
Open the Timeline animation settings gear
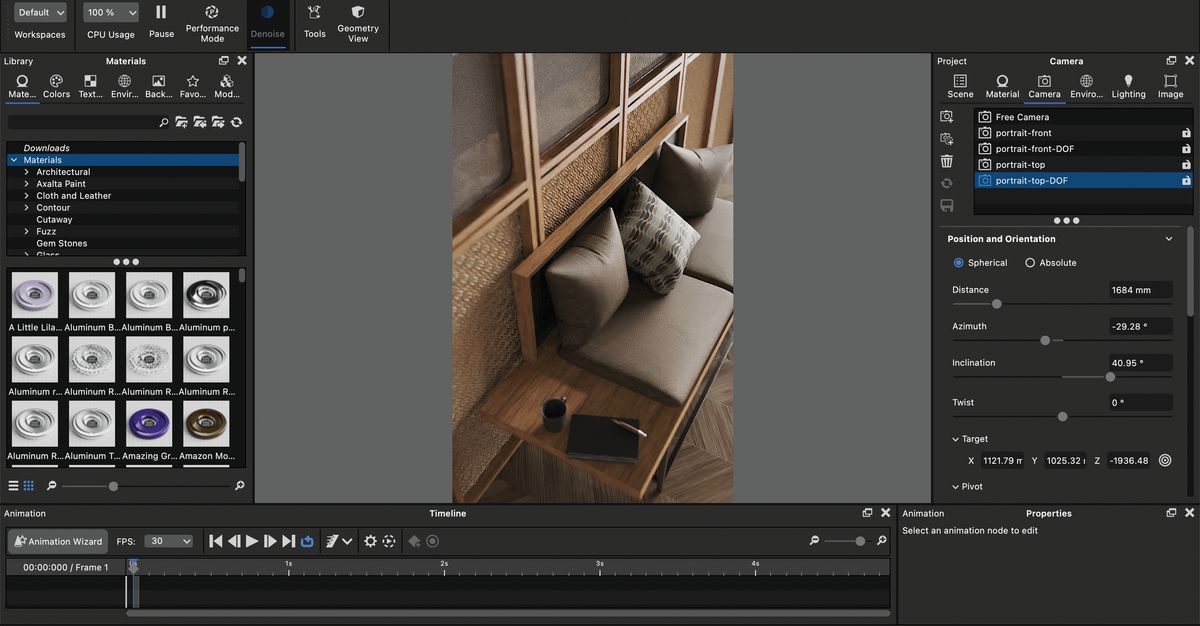(x=371, y=541)
